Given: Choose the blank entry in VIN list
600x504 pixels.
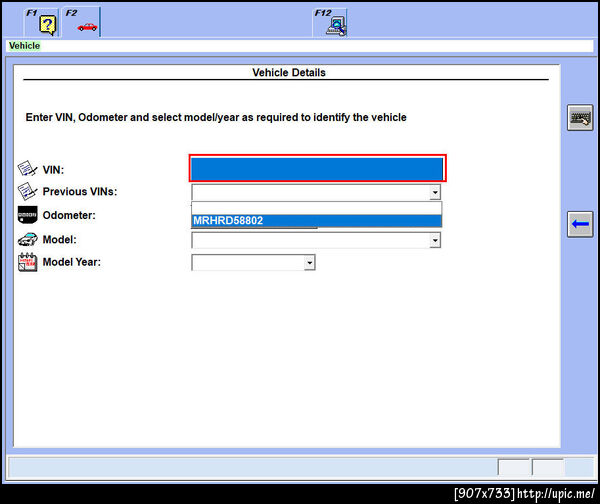Looking at the screenshot, I should (x=316, y=208).
